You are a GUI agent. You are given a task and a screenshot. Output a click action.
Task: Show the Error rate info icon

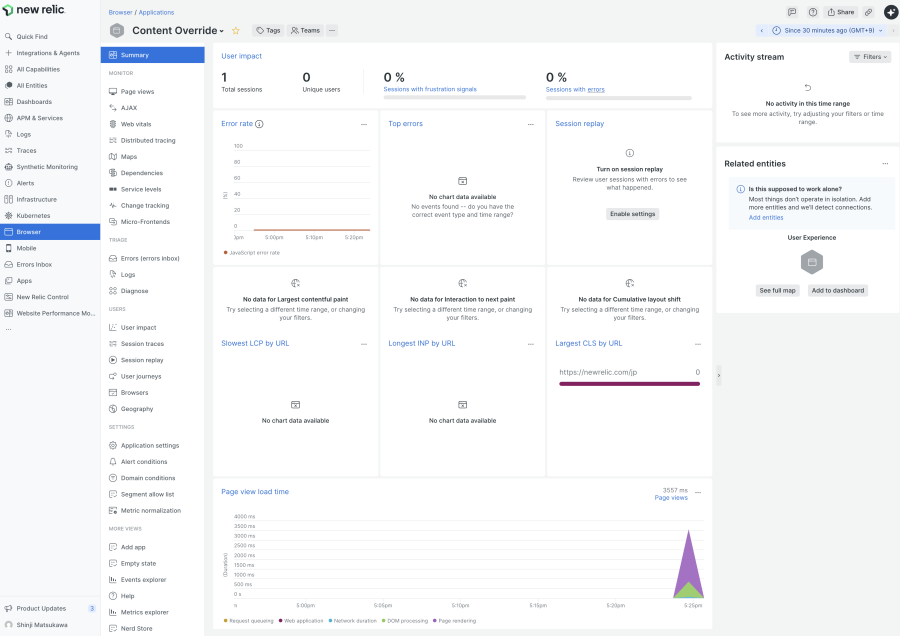[x=259, y=124]
